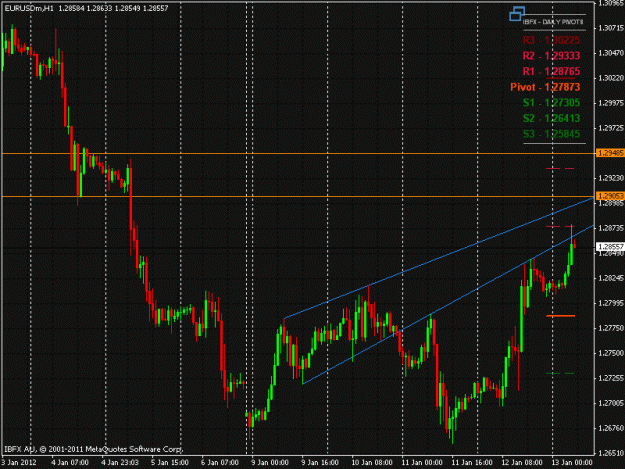Screen dimensions: 625x469
Task: Click the 1.29975 price scale value
Action: click(611, 103)
